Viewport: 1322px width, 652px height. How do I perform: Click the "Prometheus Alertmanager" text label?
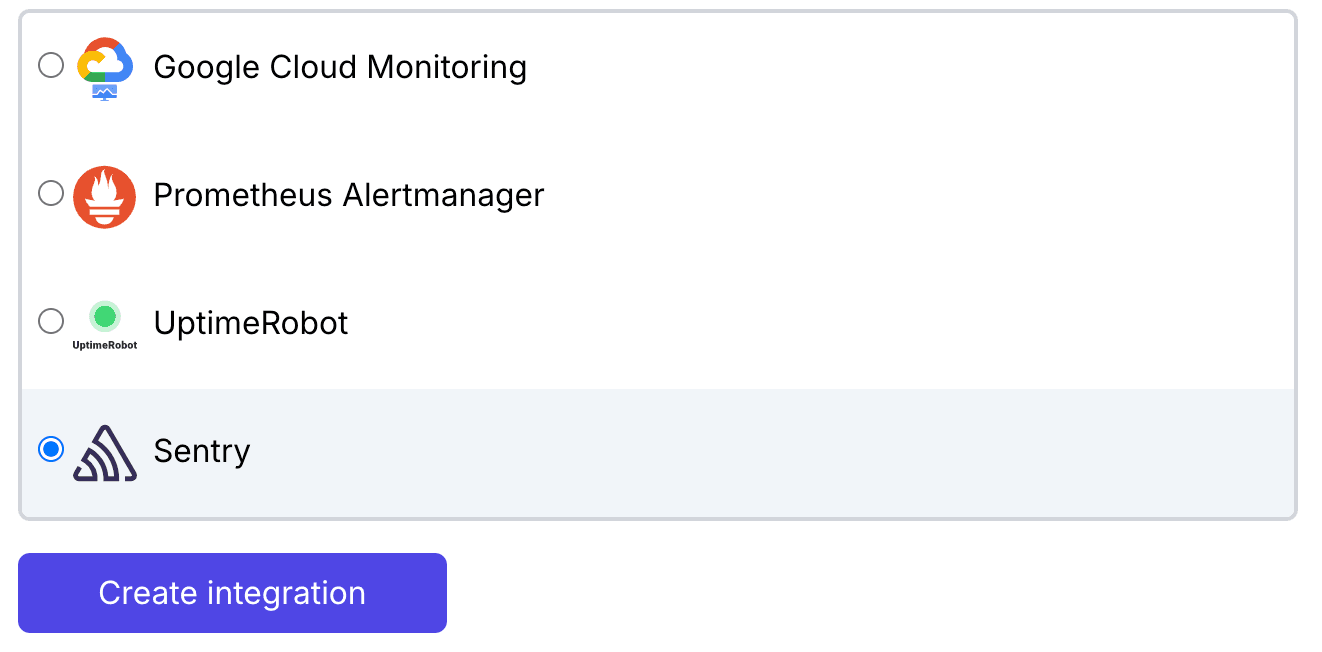pyautogui.click(x=349, y=195)
